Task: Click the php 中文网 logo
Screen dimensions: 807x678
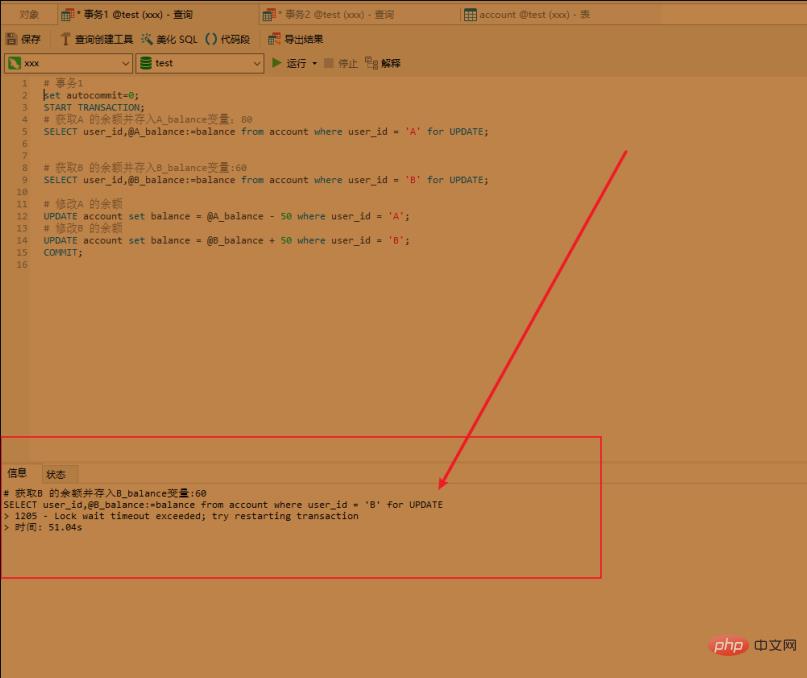Action: (751, 646)
